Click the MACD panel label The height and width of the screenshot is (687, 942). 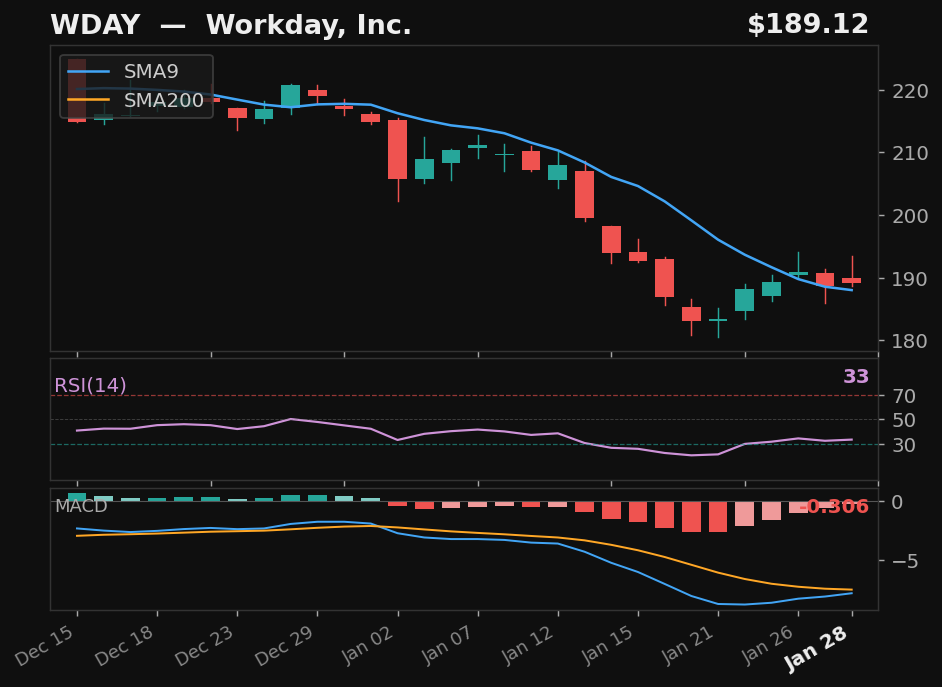click(81, 506)
